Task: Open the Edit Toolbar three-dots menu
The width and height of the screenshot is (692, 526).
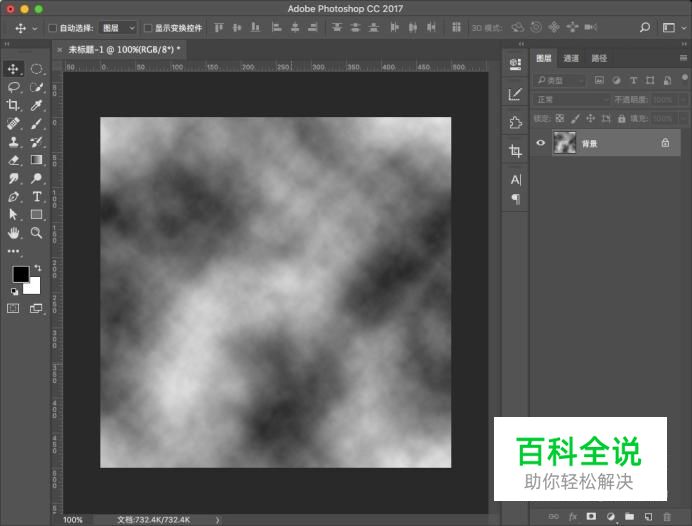Action: pos(13,252)
